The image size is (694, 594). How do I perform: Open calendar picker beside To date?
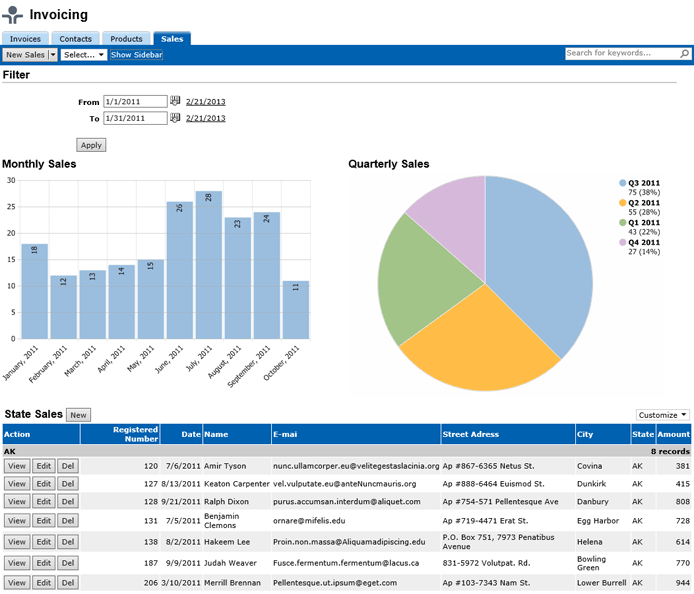(x=175, y=118)
